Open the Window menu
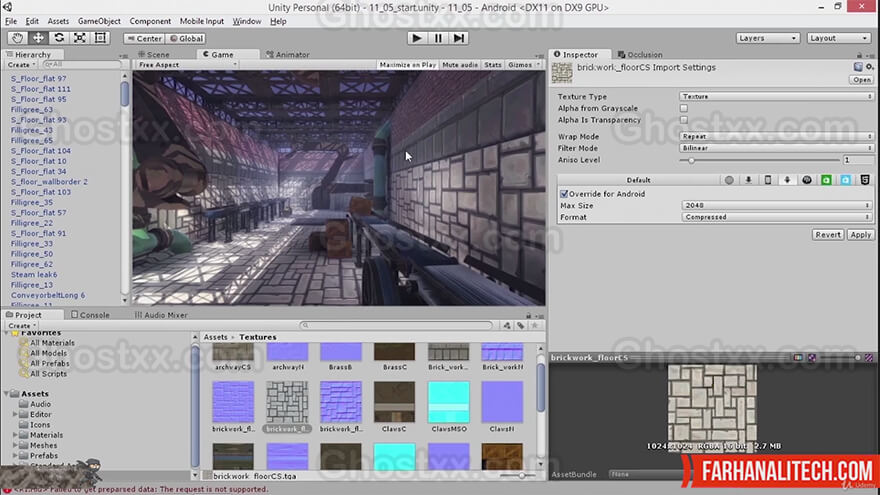The width and height of the screenshot is (880, 495). click(247, 21)
